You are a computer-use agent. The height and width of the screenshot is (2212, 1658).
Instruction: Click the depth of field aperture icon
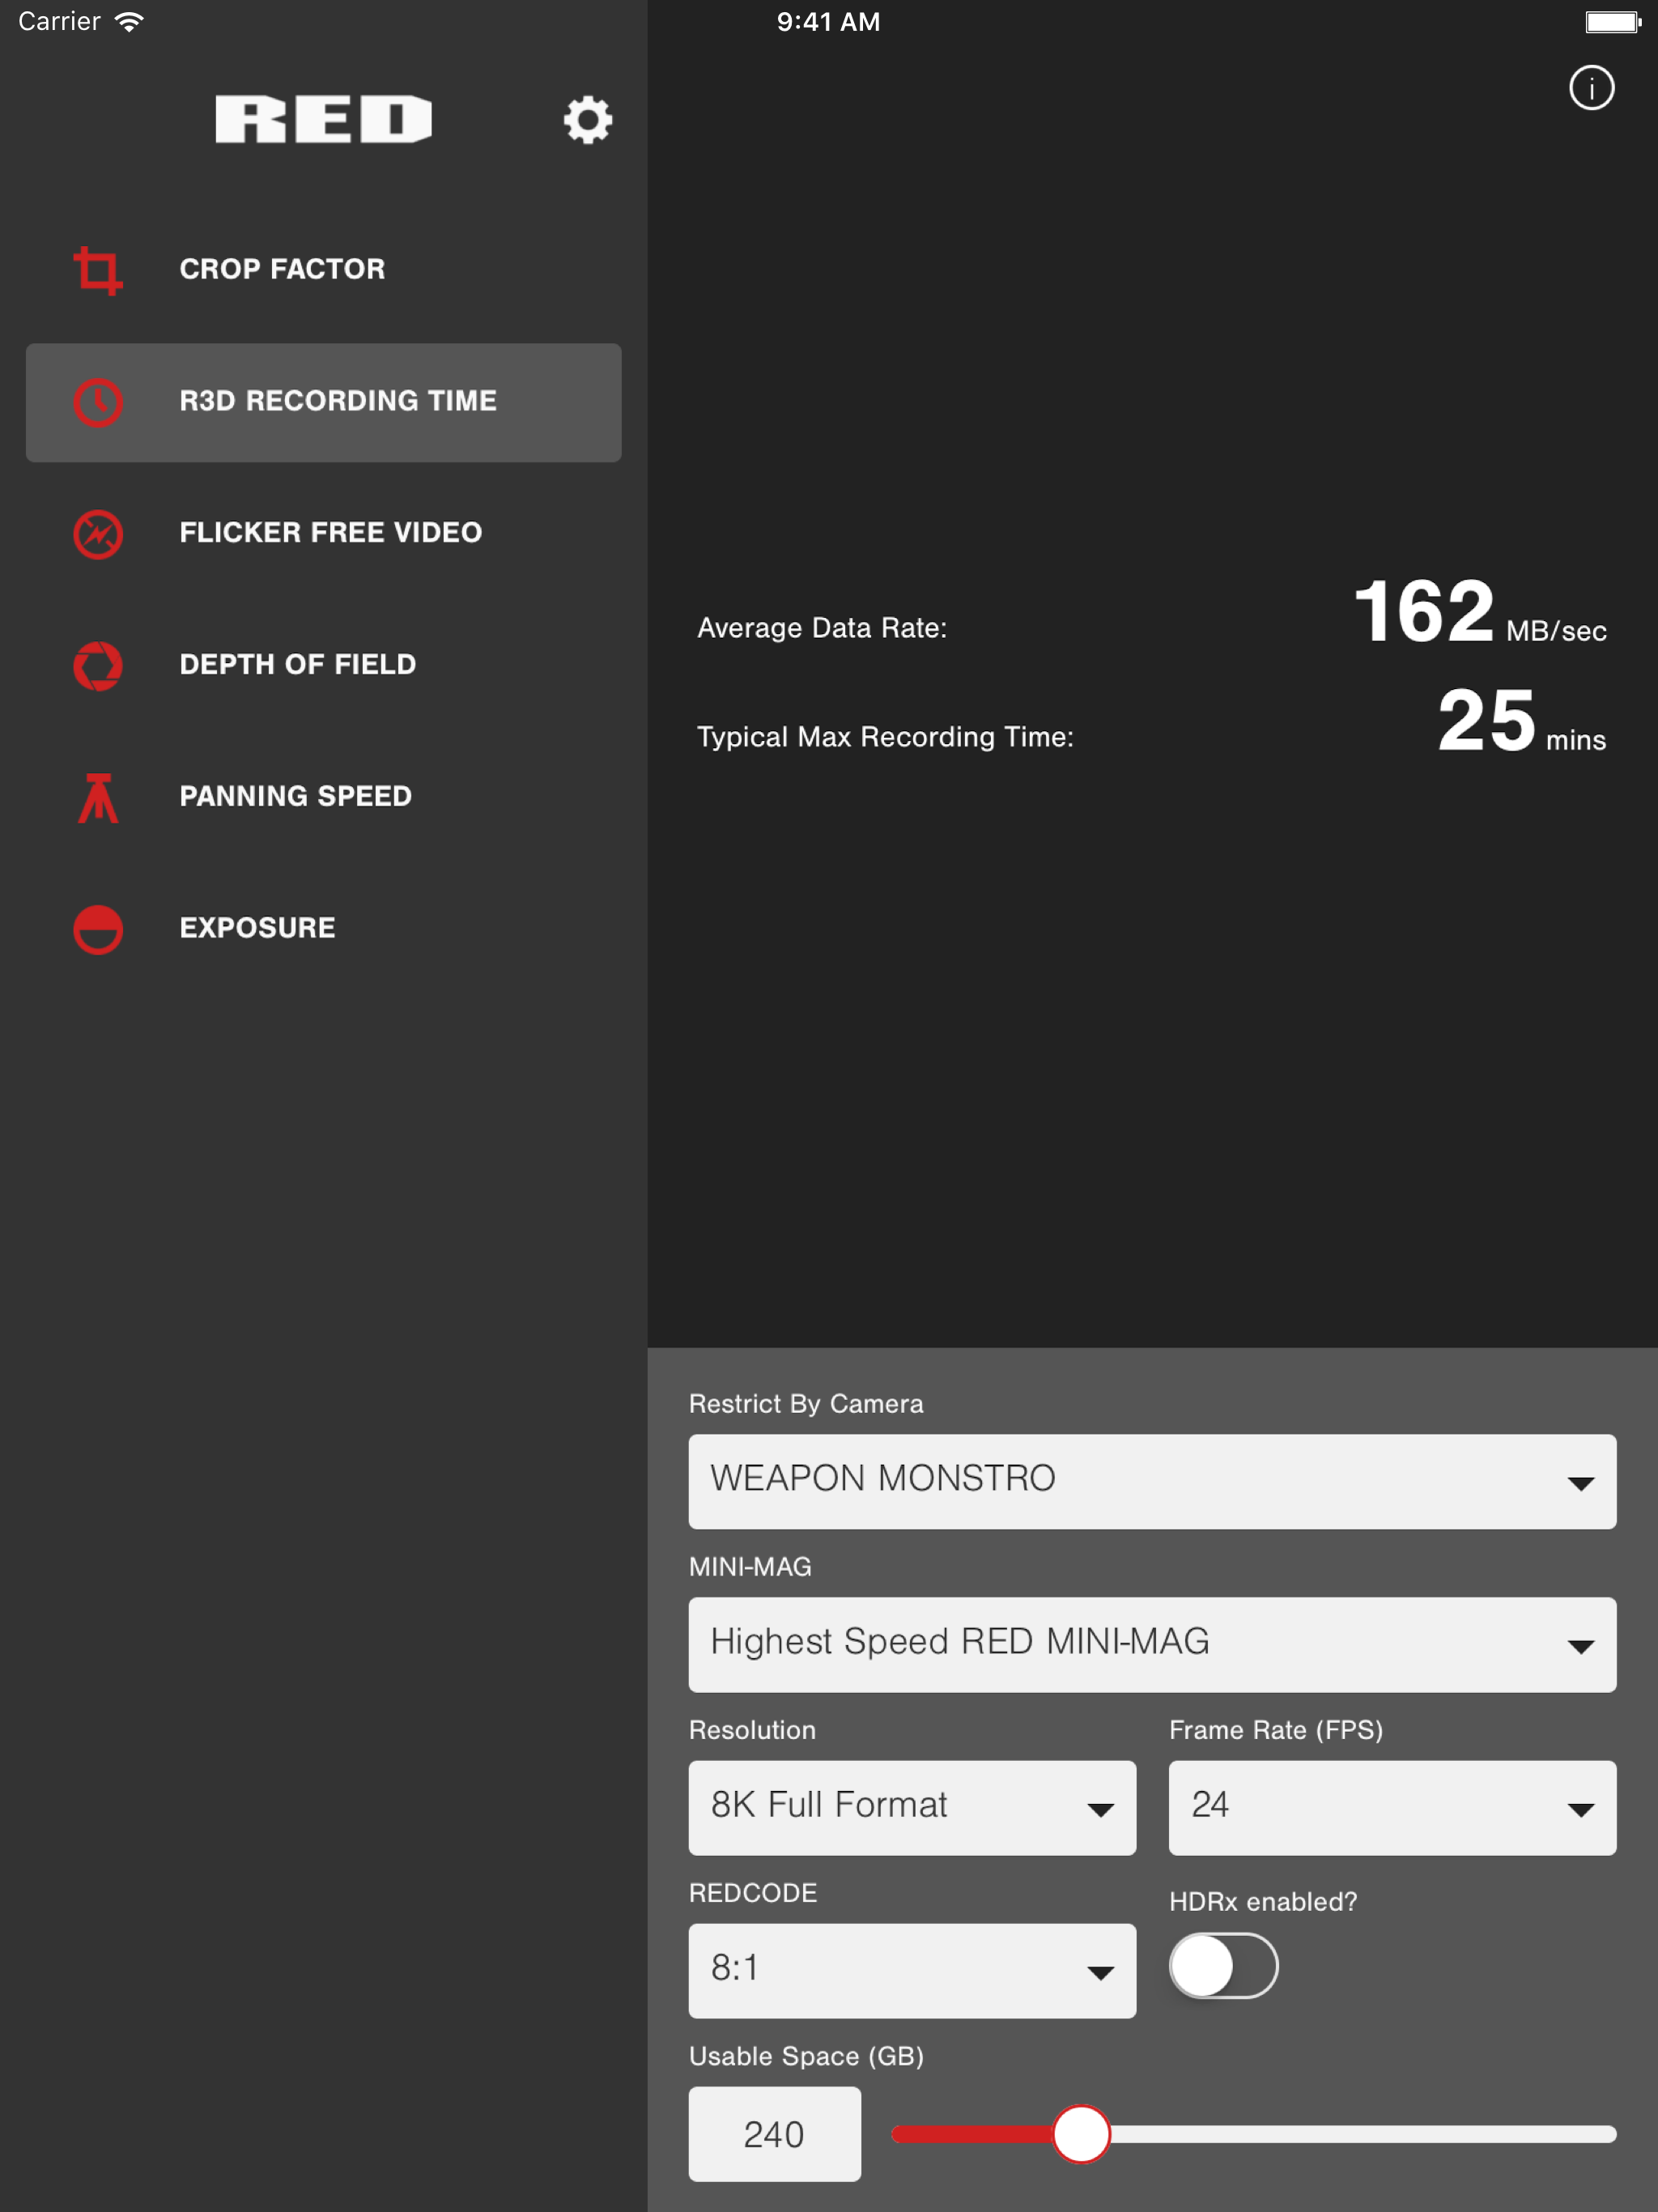[x=98, y=665]
